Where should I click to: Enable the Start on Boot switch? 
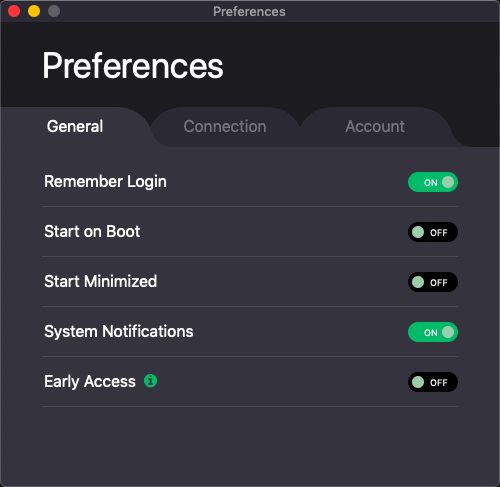point(433,232)
